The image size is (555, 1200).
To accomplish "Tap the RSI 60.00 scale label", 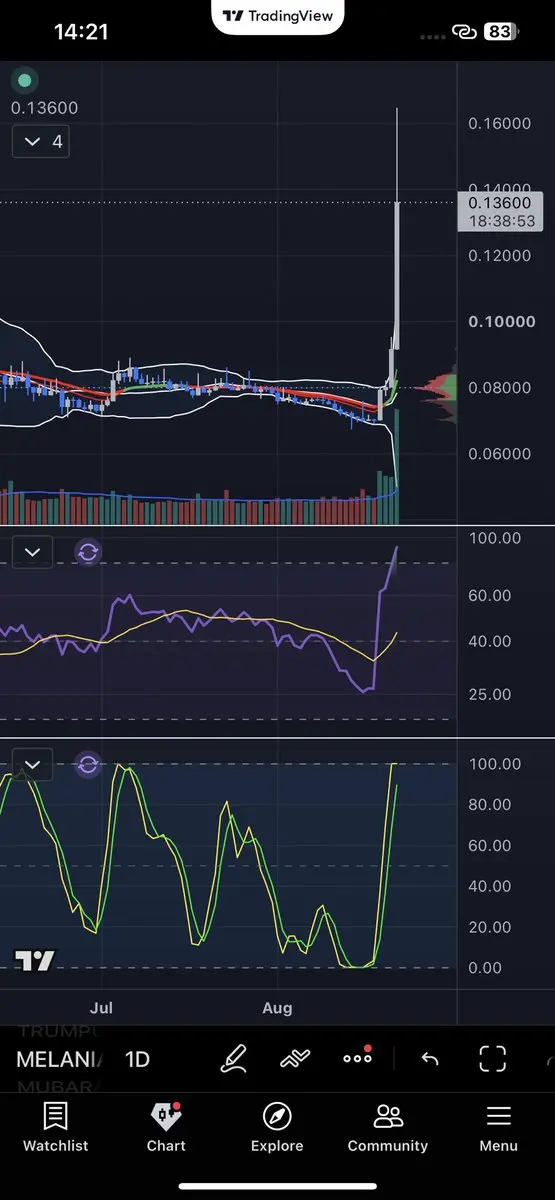I will click(490, 596).
